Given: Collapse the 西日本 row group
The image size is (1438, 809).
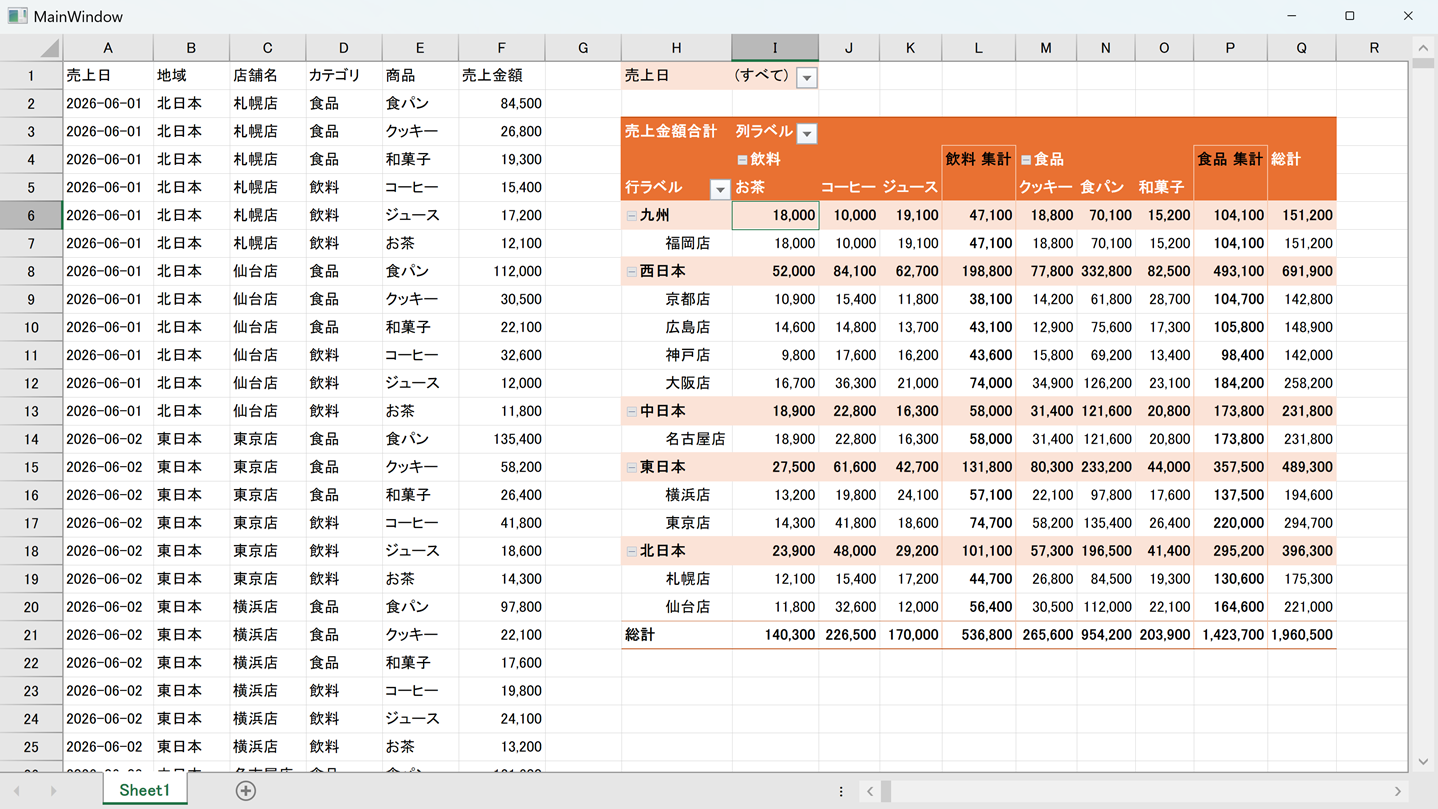Looking at the screenshot, I should 631,272.
